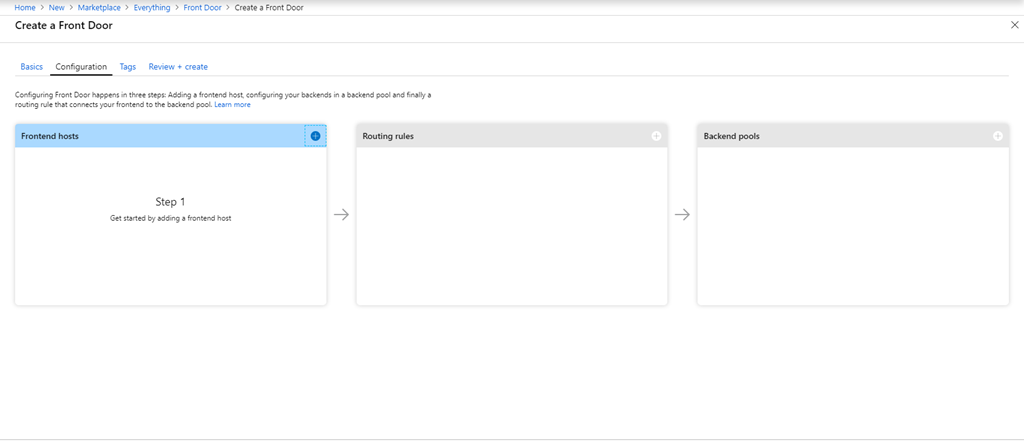Click 'Get started by adding a frontend host'
1024x446 pixels.
170,219
